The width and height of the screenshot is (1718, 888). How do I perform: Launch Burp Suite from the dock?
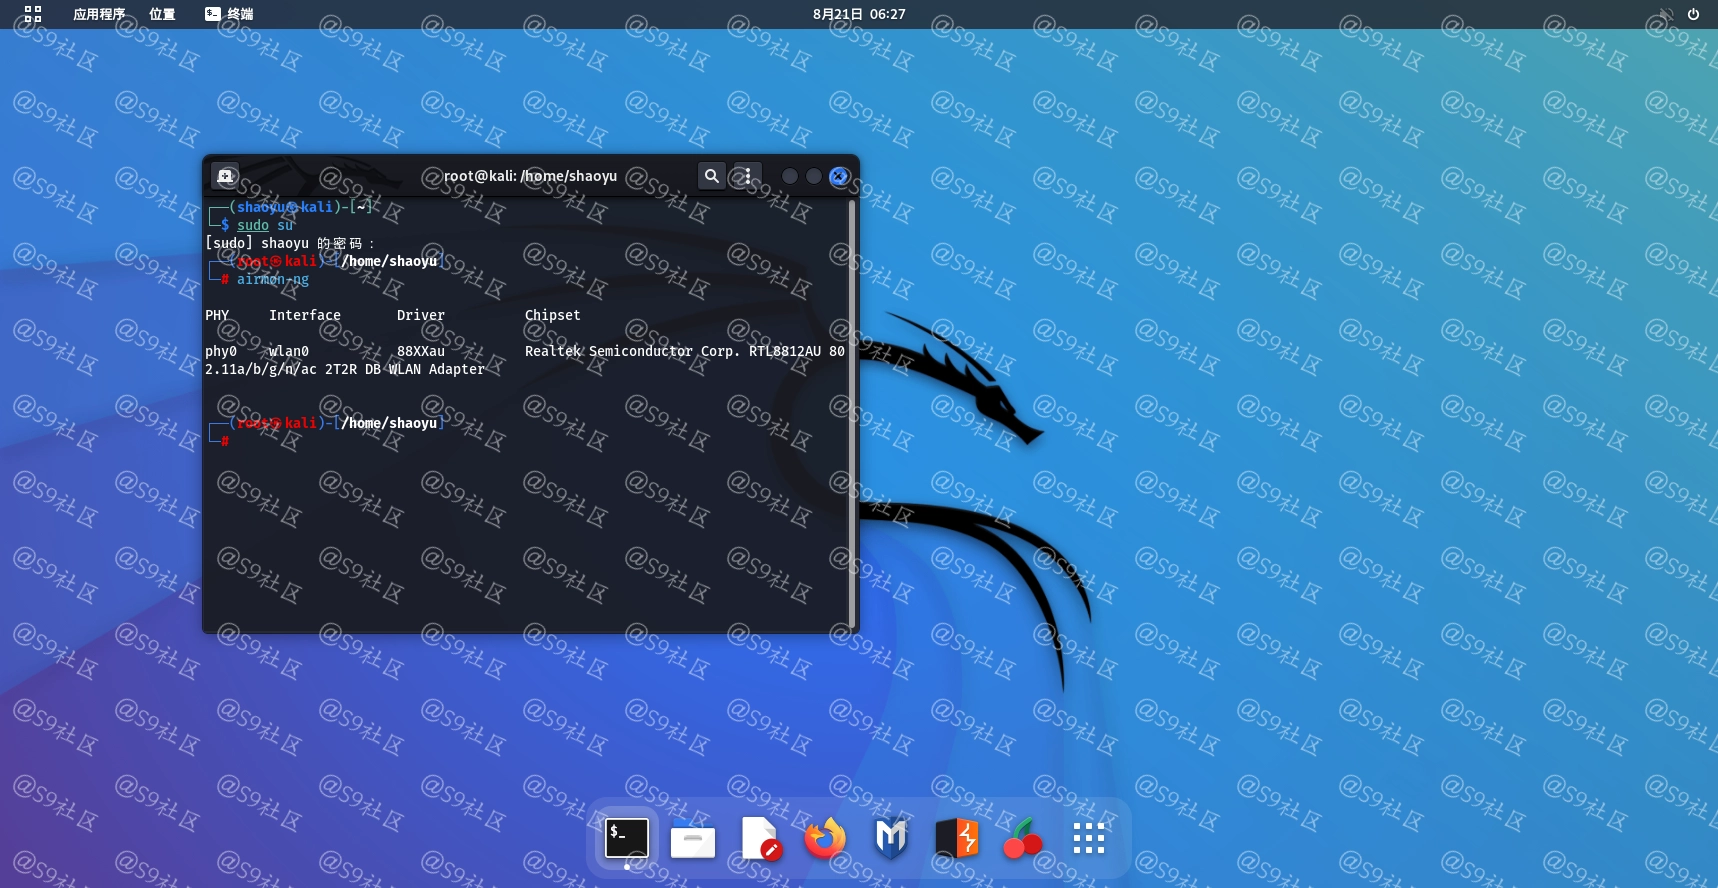click(957, 839)
